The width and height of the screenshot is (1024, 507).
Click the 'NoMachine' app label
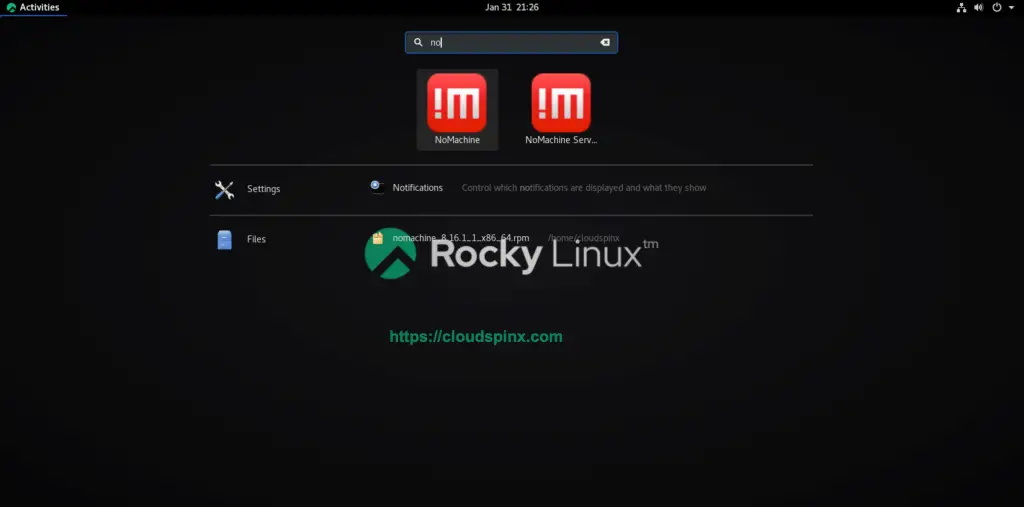(457, 140)
